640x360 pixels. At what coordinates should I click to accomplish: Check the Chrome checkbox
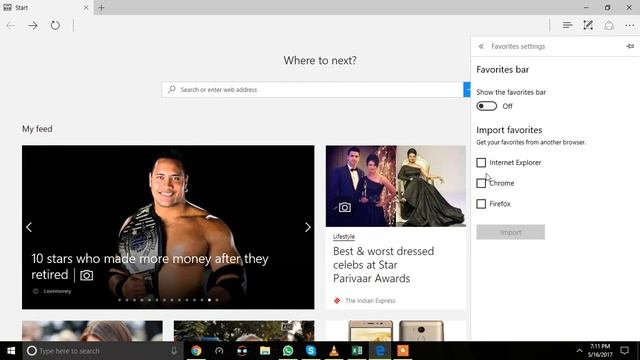(x=481, y=183)
